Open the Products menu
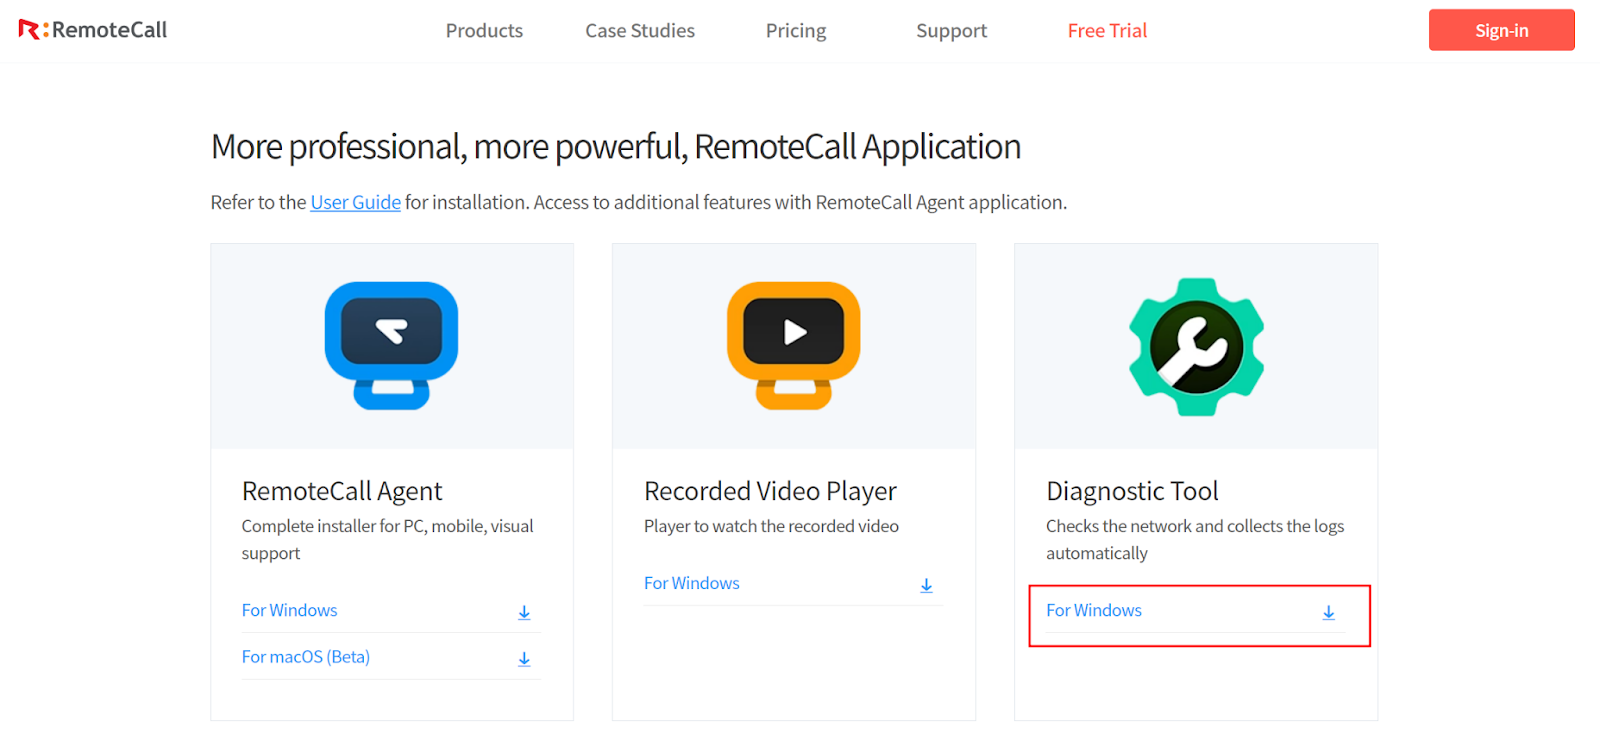 [x=484, y=31]
